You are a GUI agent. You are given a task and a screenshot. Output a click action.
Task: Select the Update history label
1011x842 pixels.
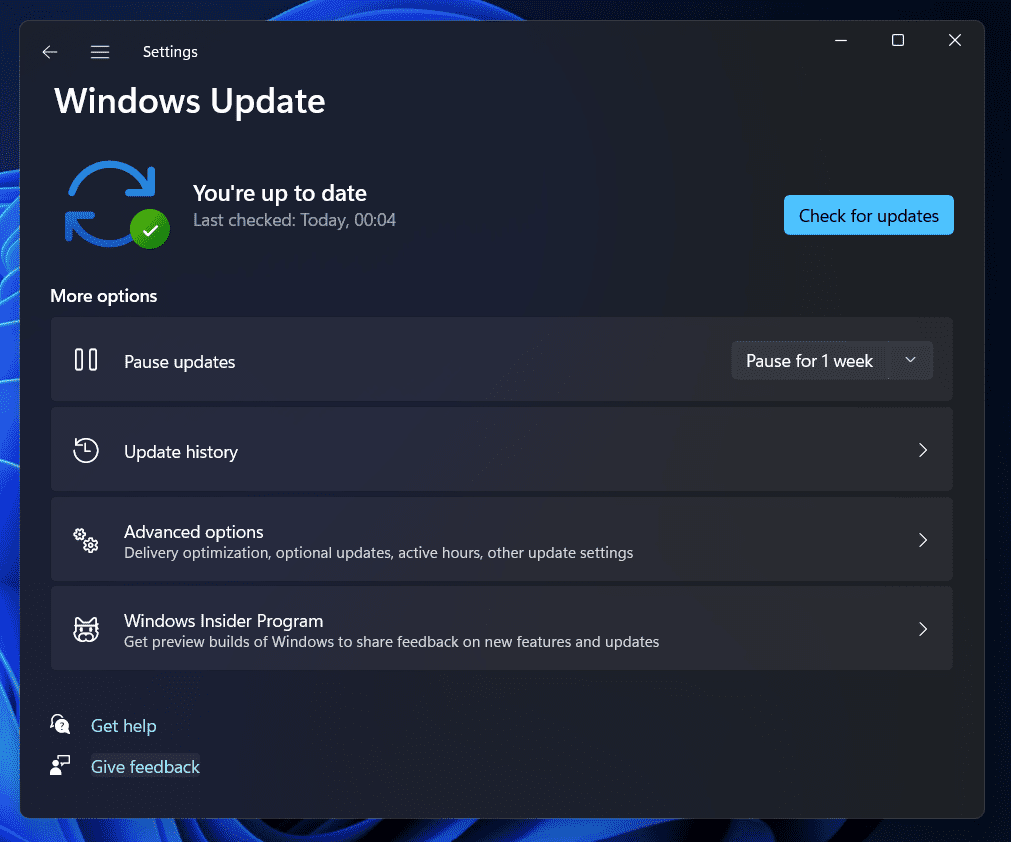pyautogui.click(x=181, y=452)
